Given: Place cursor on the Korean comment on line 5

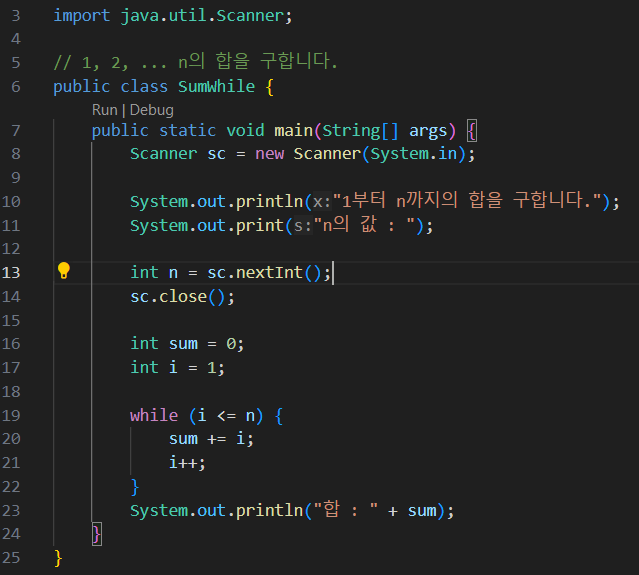Looking at the screenshot, I should pyautogui.click(x=195, y=62).
